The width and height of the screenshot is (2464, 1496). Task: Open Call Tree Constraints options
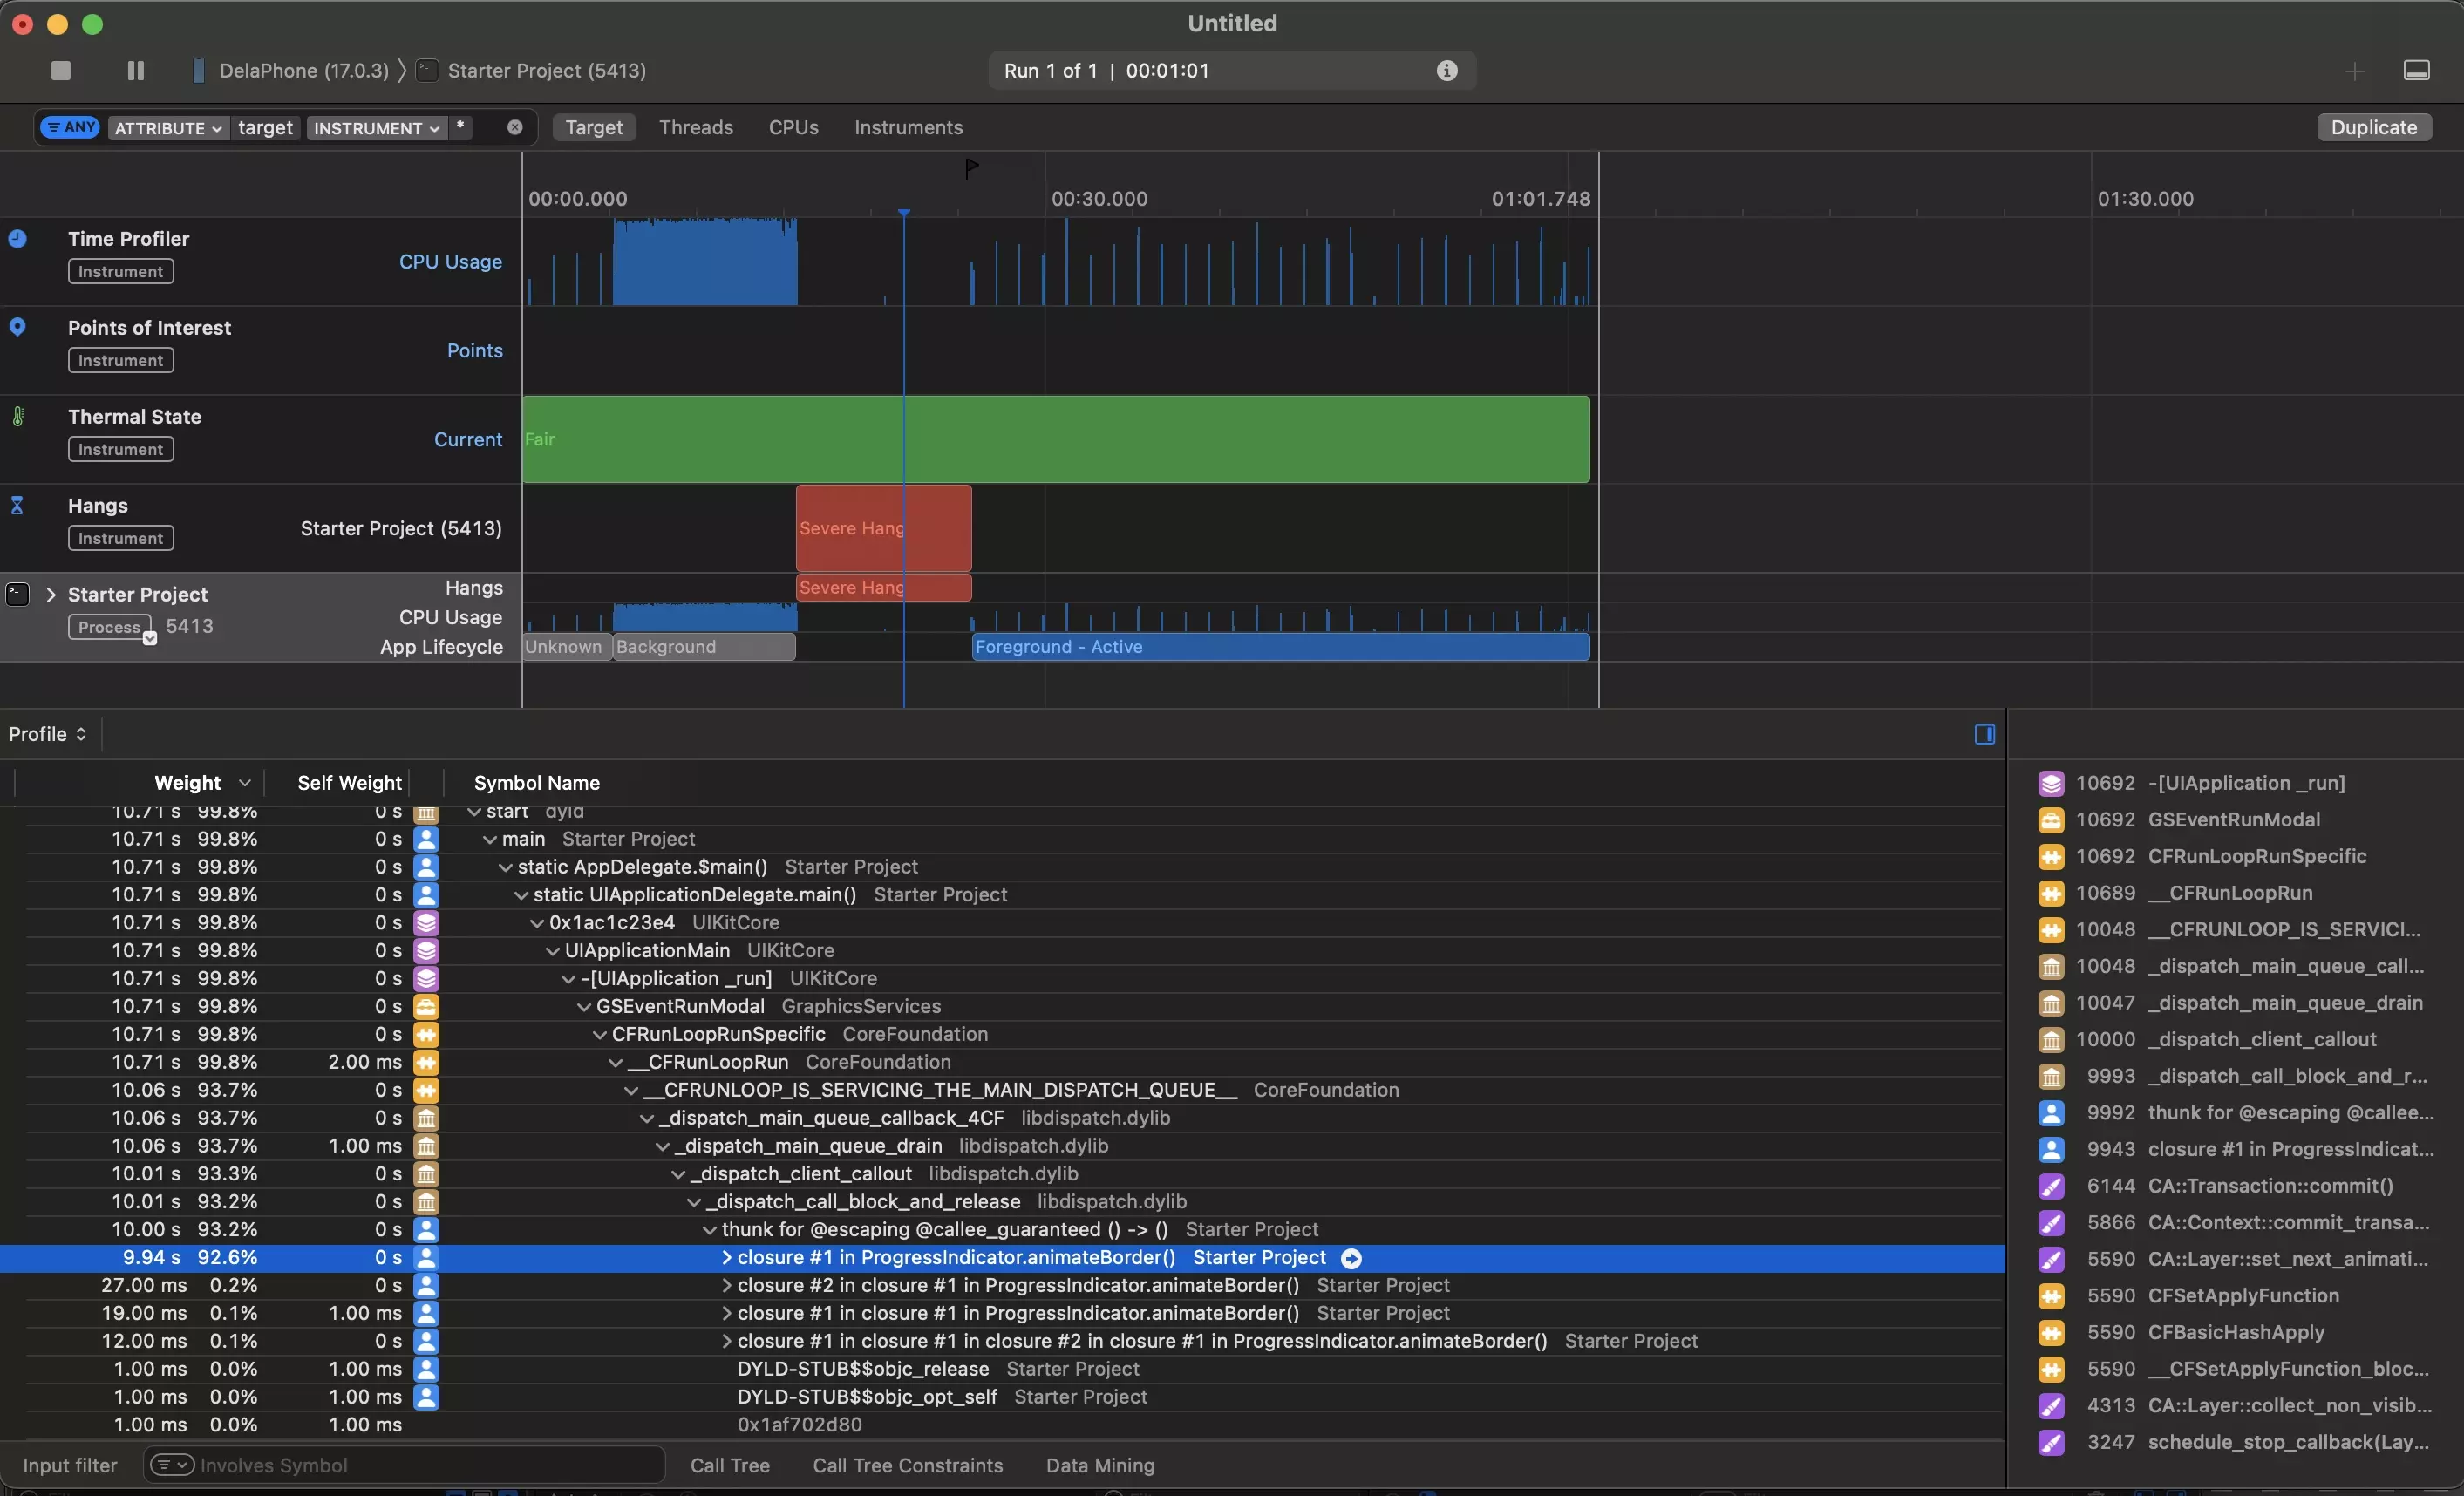908,1466
